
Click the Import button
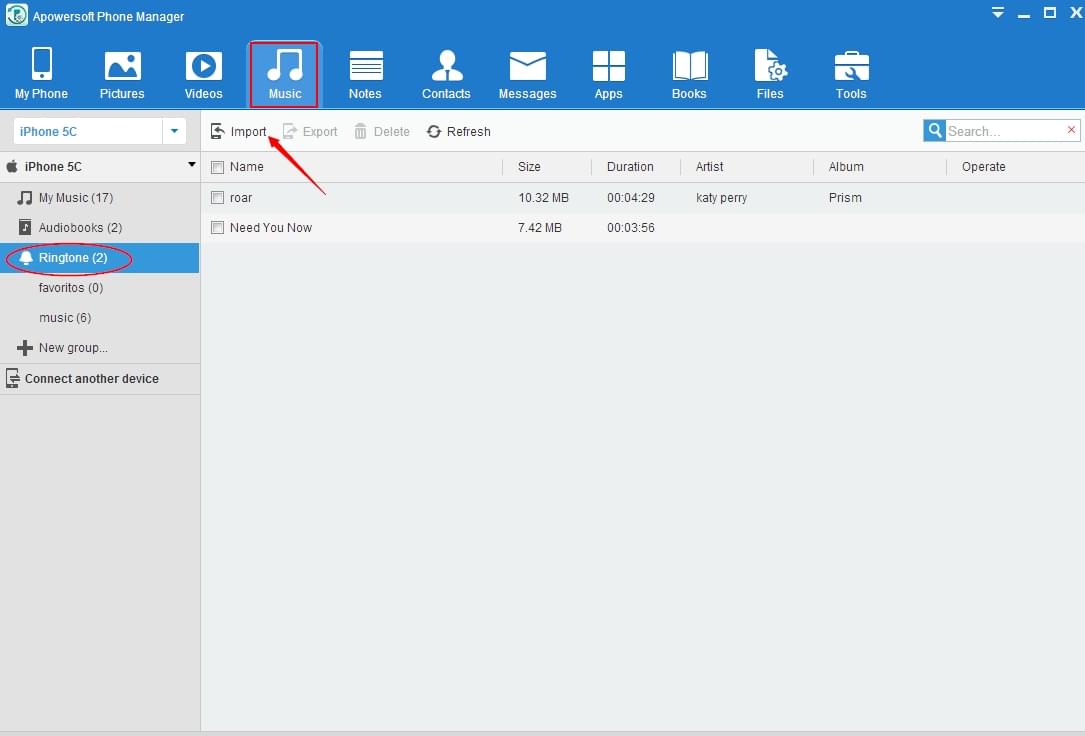pos(239,131)
